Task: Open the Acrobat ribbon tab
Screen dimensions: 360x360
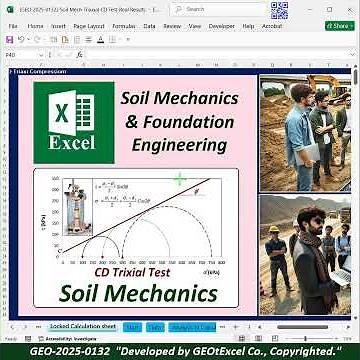Action: (x=272, y=26)
